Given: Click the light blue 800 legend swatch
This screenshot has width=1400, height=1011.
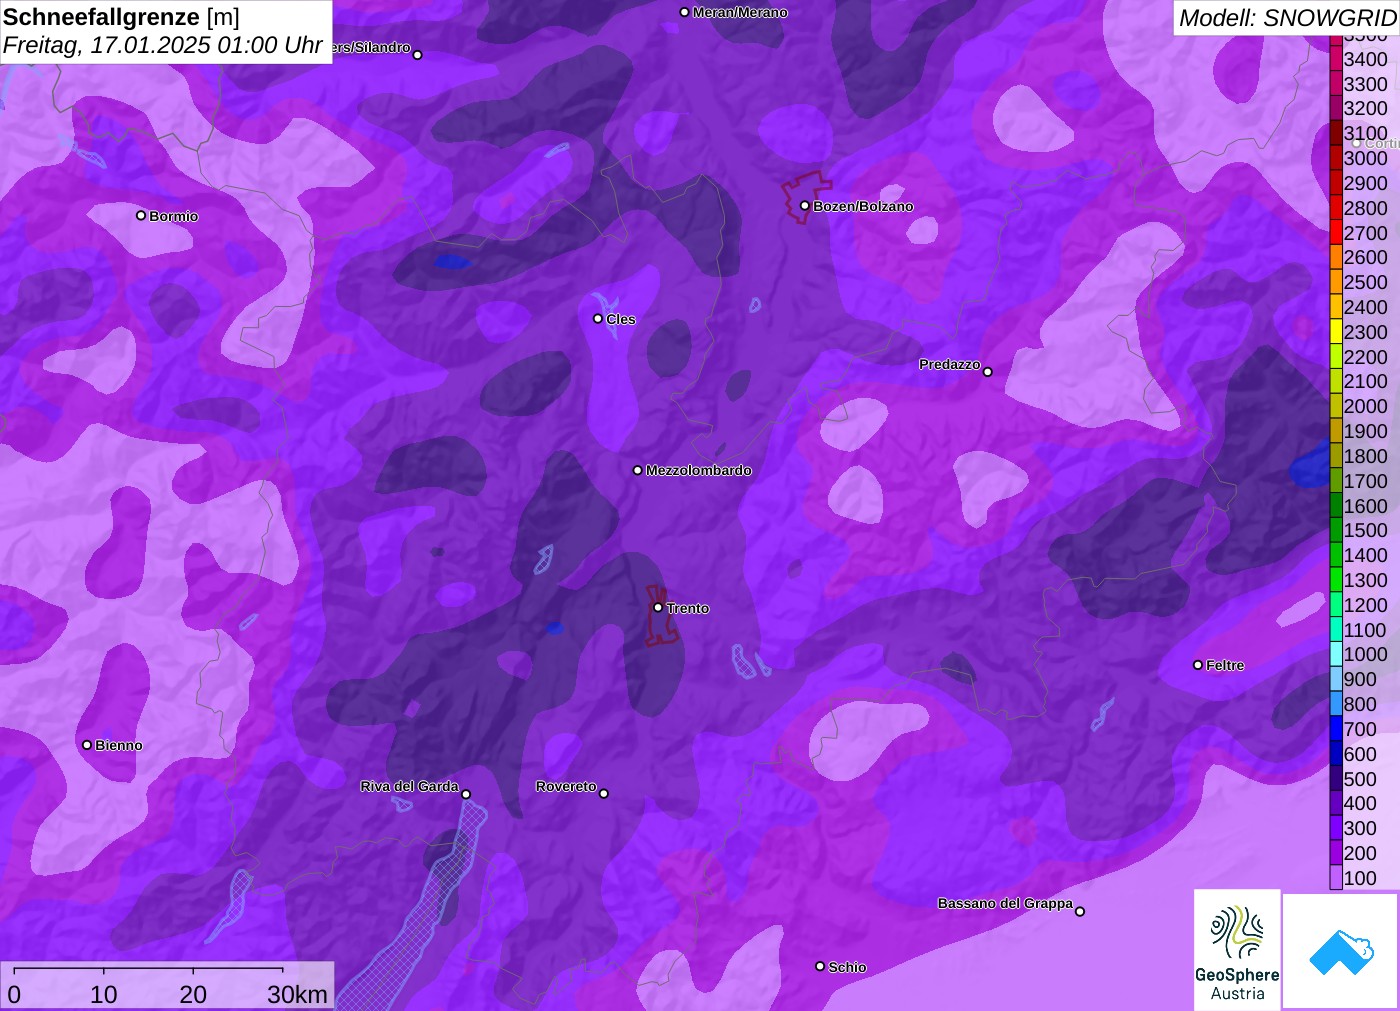Looking at the screenshot, I should tap(1336, 704).
